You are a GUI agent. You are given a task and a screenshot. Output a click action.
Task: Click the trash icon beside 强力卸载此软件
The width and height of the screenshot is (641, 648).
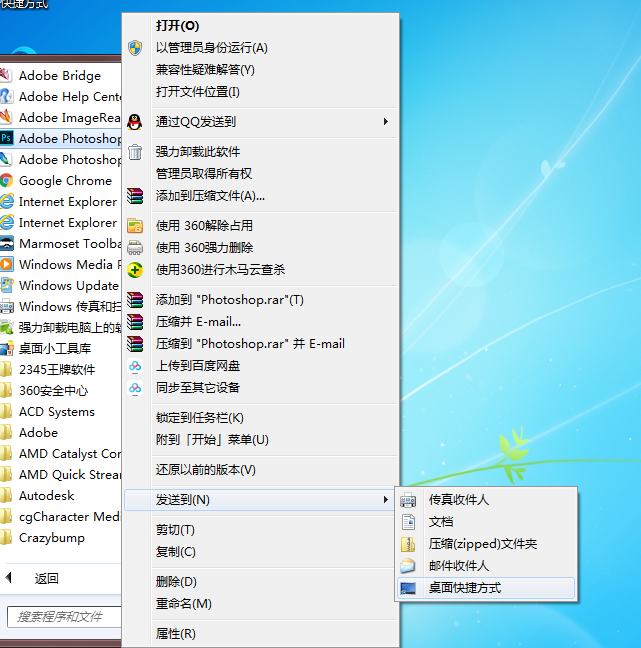[135, 152]
